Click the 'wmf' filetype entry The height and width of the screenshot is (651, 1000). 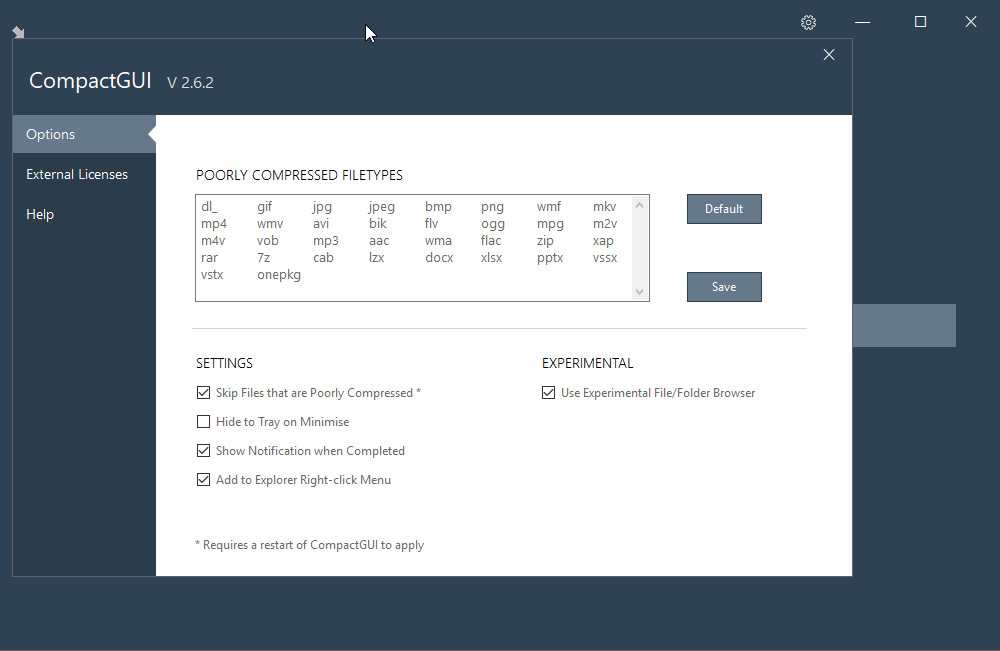pyautogui.click(x=548, y=207)
